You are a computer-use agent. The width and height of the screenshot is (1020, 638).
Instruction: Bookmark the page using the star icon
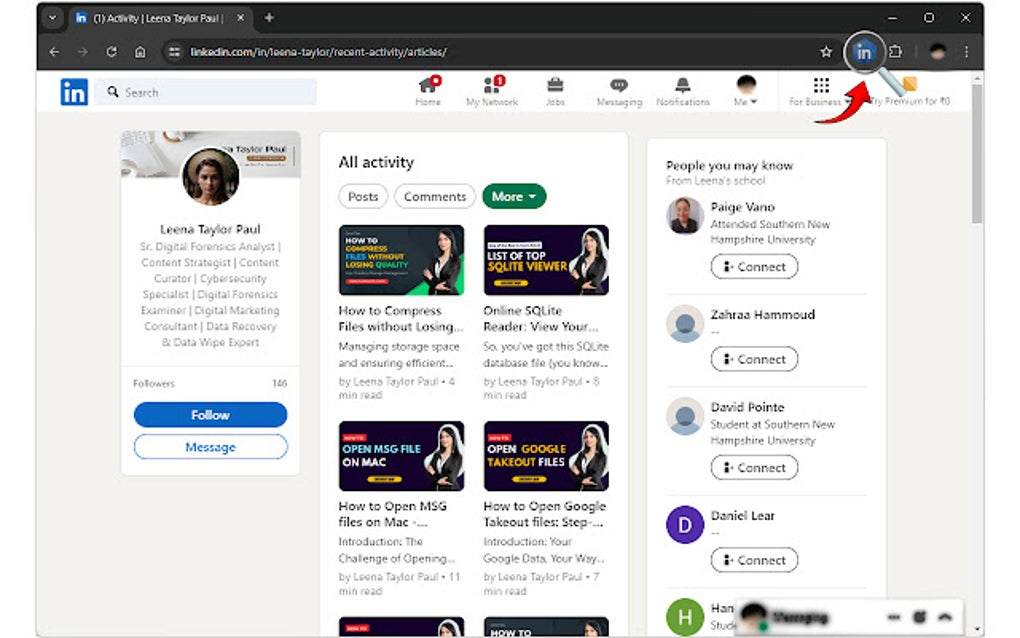pyautogui.click(x=826, y=51)
